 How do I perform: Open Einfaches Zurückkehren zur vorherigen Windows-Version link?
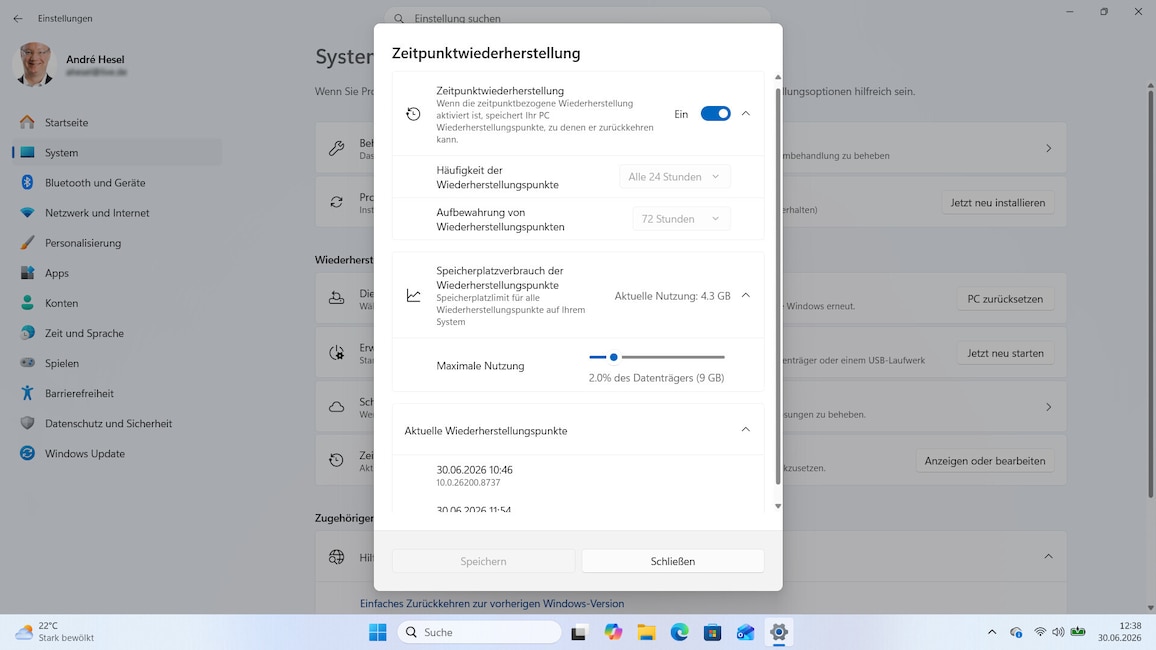tap(492, 604)
